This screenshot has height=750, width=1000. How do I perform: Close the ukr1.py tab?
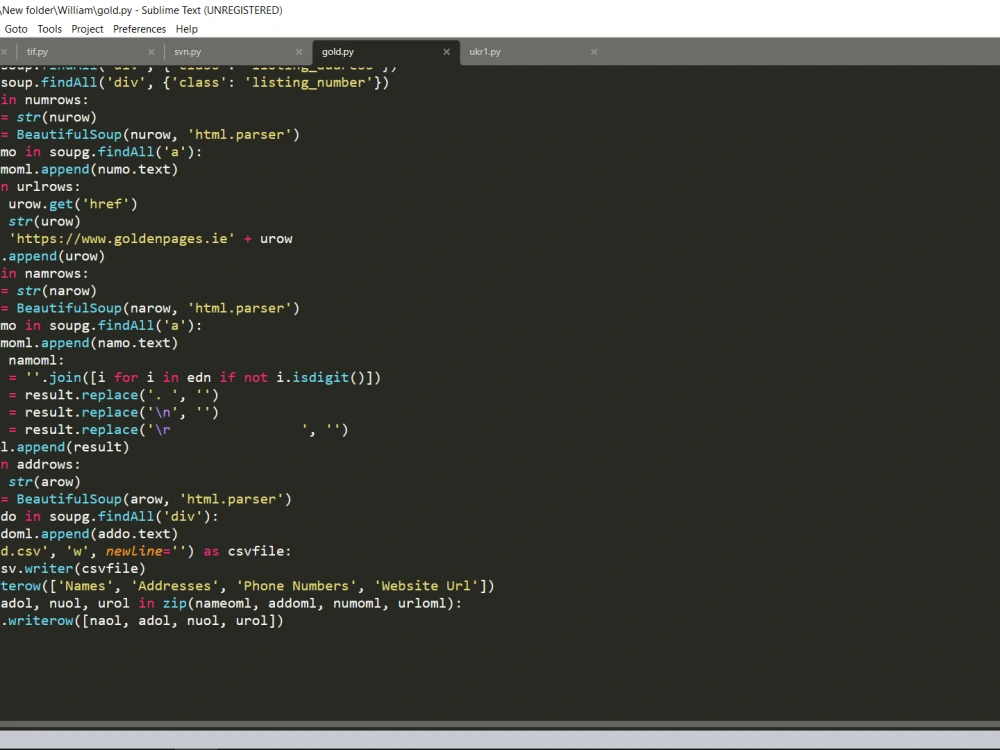(x=594, y=52)
